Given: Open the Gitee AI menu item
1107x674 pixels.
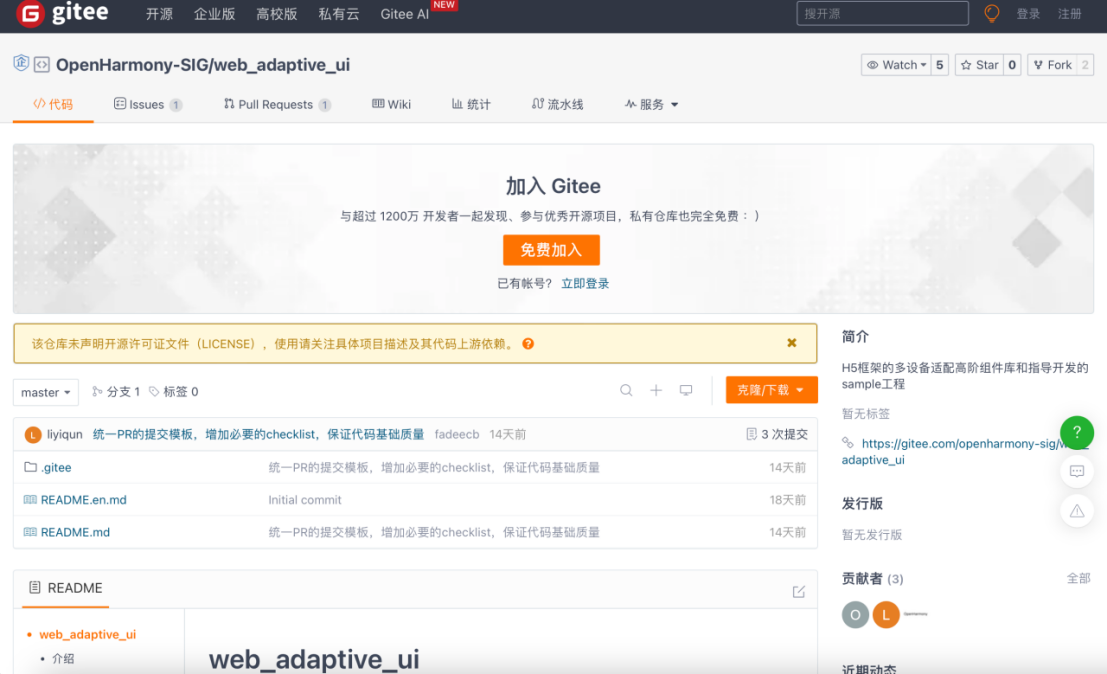Looking at the screenshot, I should point(405,14).
